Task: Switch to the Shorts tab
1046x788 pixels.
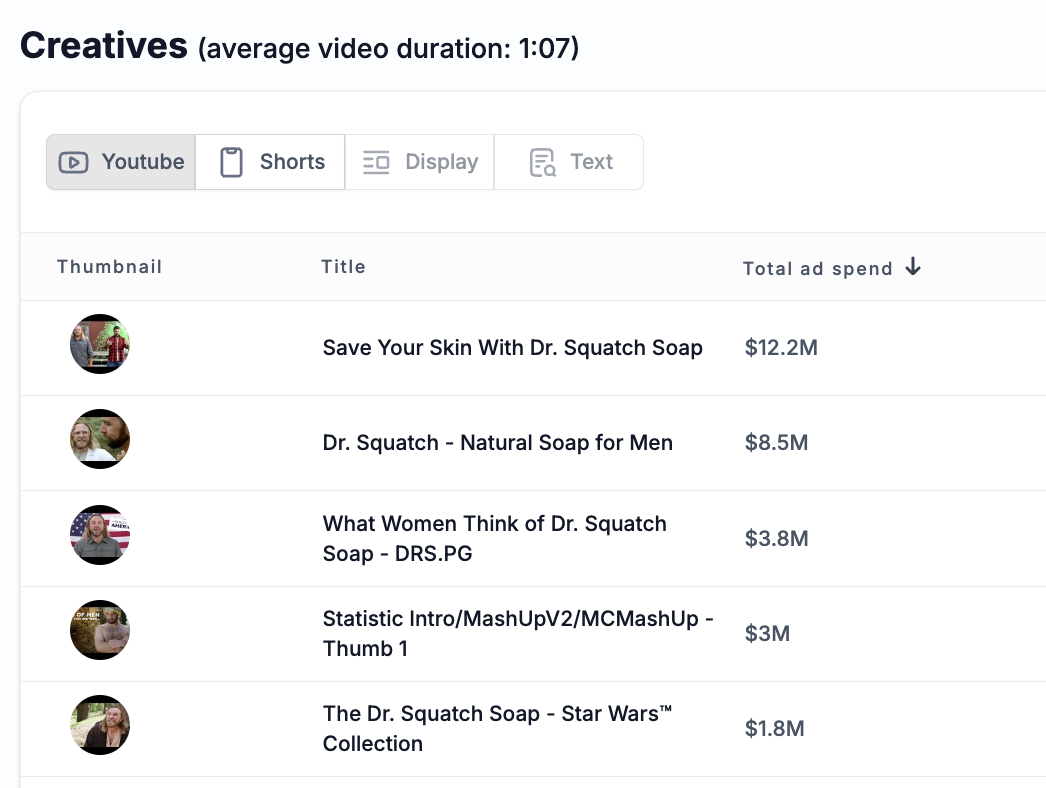Action: coord(270,162)
